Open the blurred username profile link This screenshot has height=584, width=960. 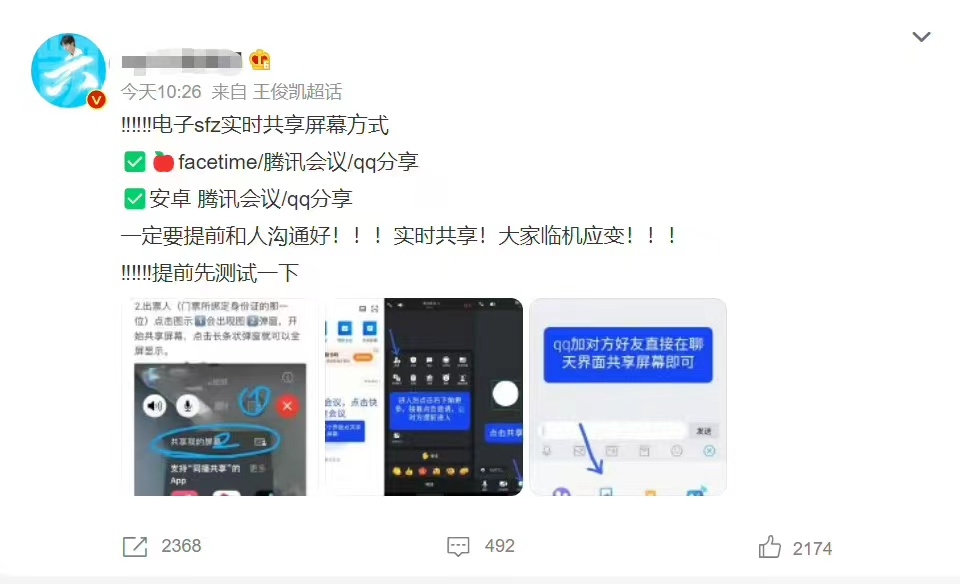click(x=181, y=61)
